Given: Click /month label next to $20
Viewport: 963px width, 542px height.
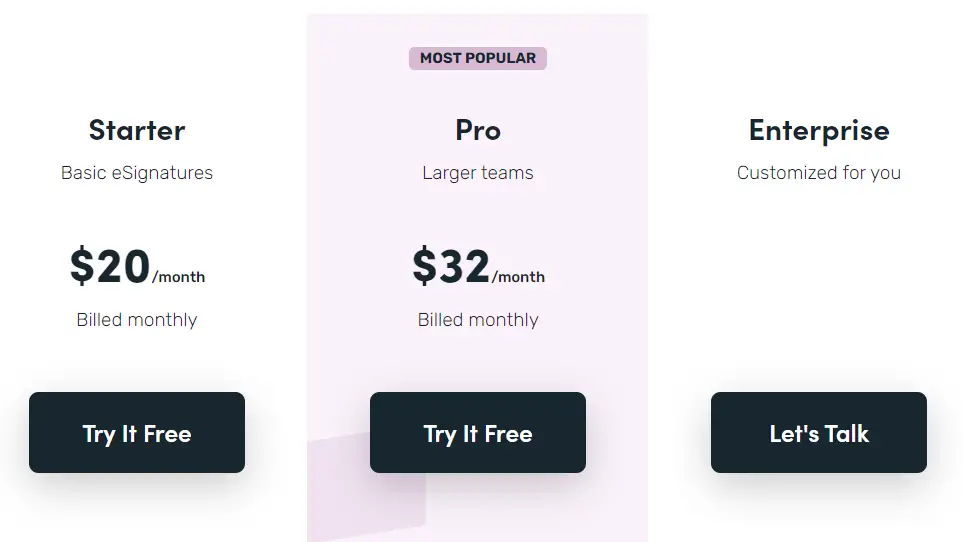Looking at the screenshot, I should tap(179, 277).
